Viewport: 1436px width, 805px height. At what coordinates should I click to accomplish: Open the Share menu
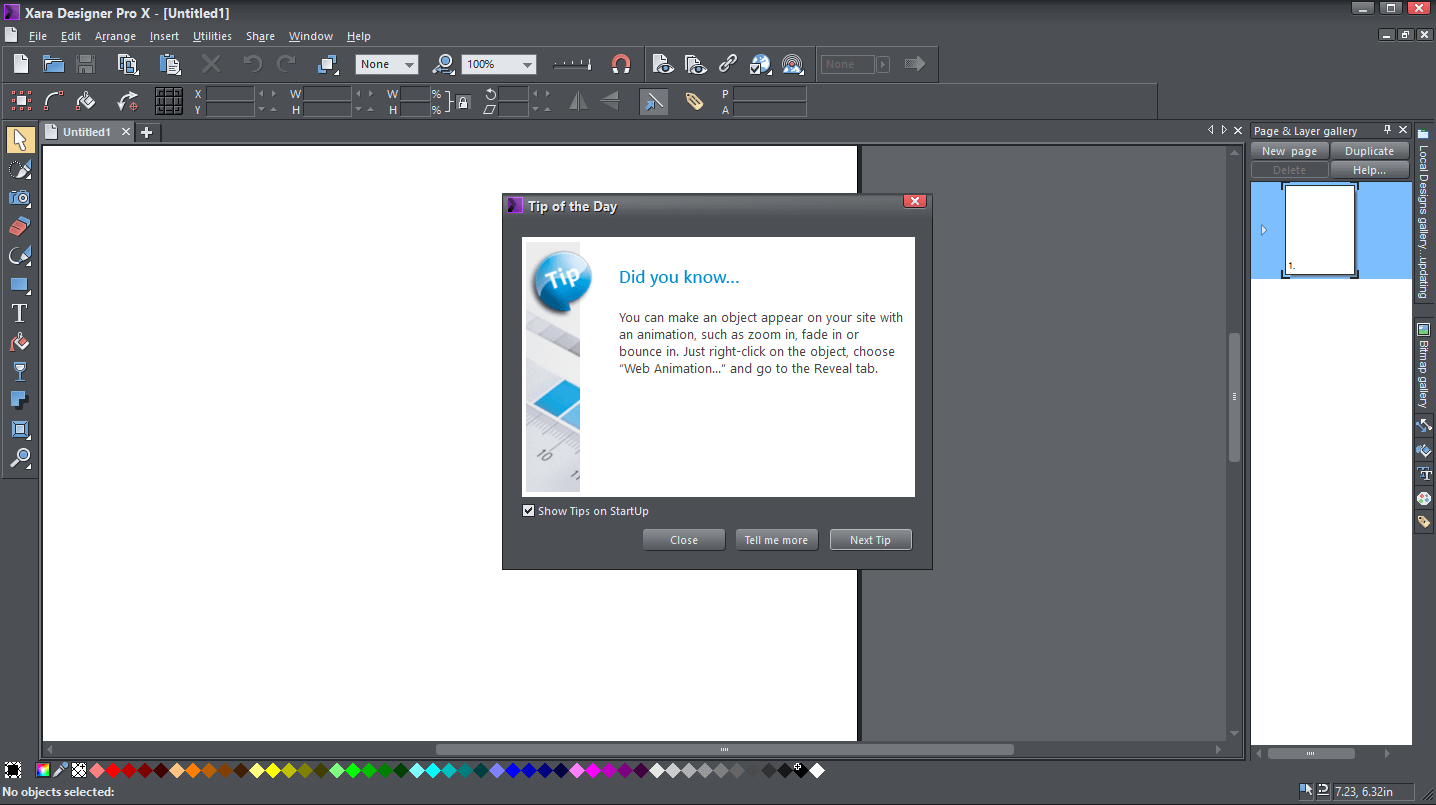260,36
